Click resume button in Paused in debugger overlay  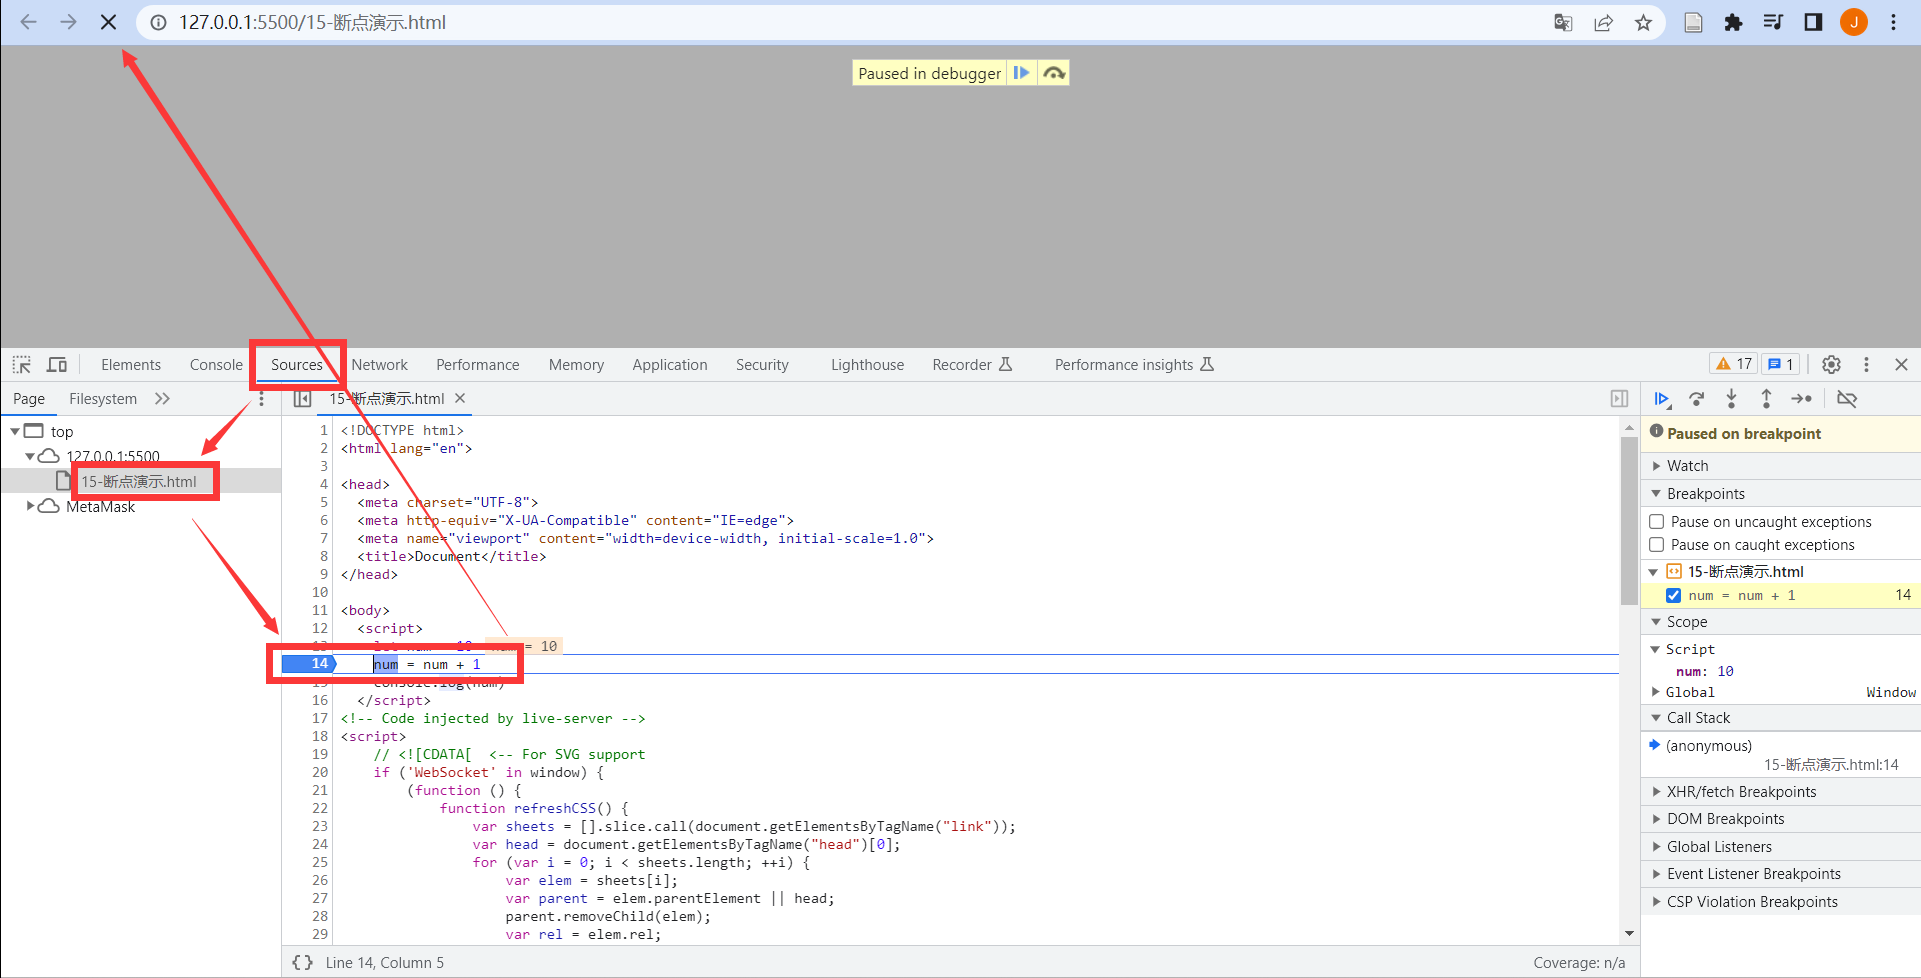click(x=1021, y=73)
